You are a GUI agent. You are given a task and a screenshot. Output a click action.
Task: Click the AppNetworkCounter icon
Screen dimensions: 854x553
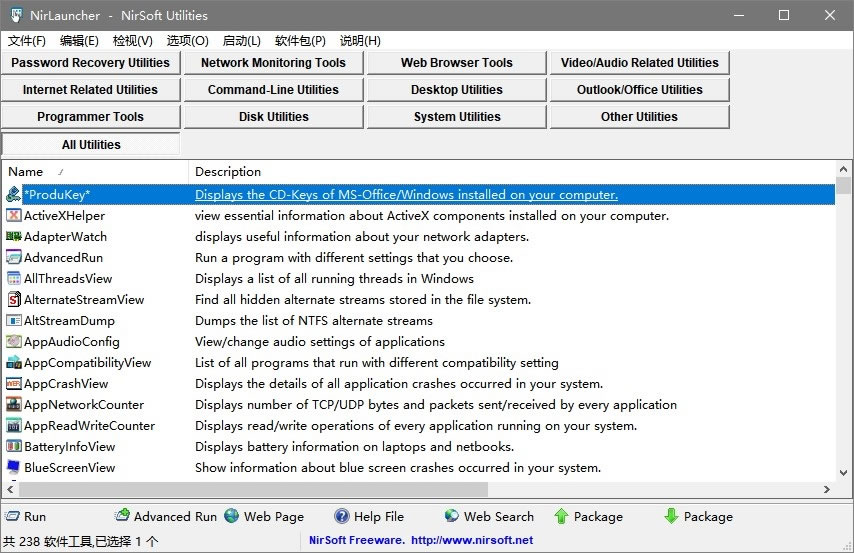coord(14,404)
